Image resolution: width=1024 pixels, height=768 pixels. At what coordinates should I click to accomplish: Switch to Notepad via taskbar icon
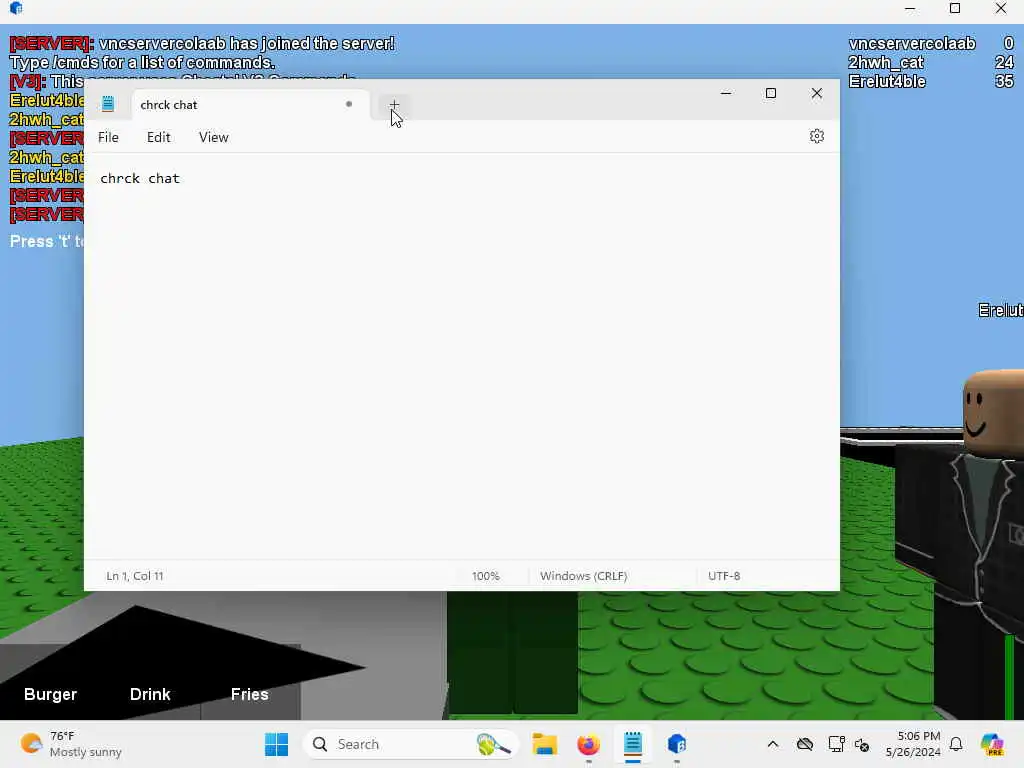pos(632,744)
